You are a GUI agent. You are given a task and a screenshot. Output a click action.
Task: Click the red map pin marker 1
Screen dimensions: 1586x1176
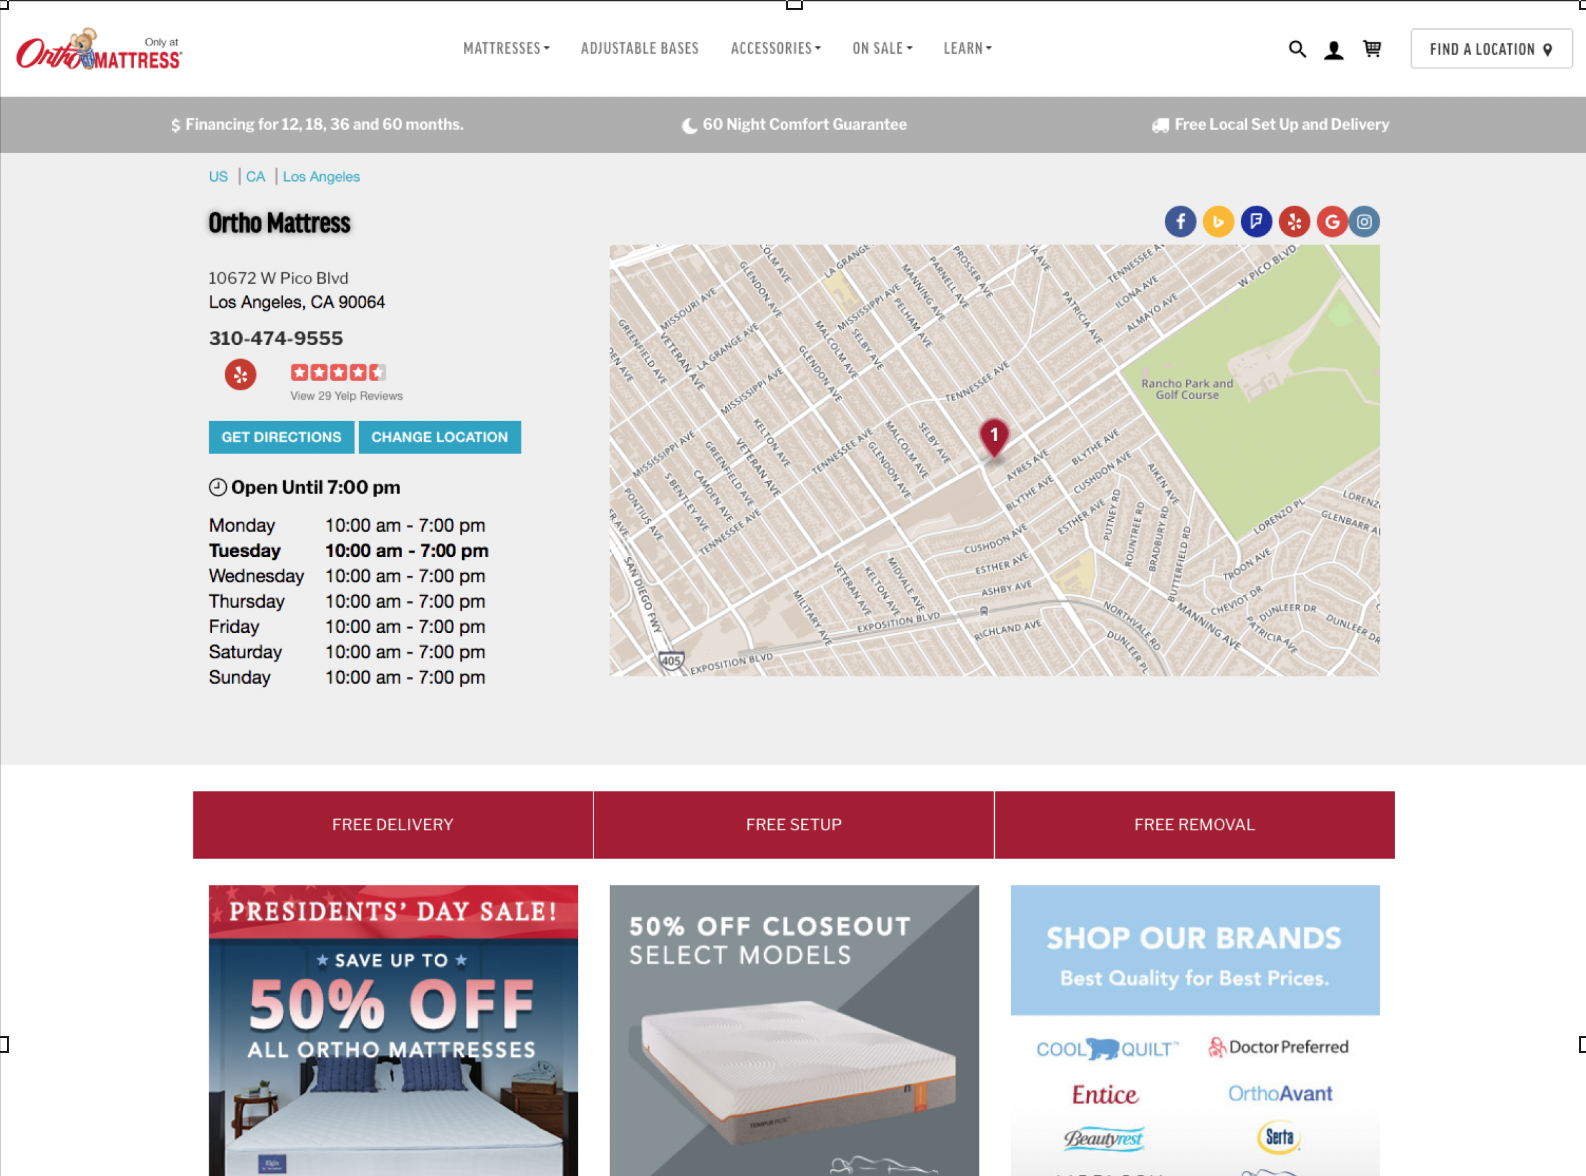pyautogui.click(x=994, y=437)
